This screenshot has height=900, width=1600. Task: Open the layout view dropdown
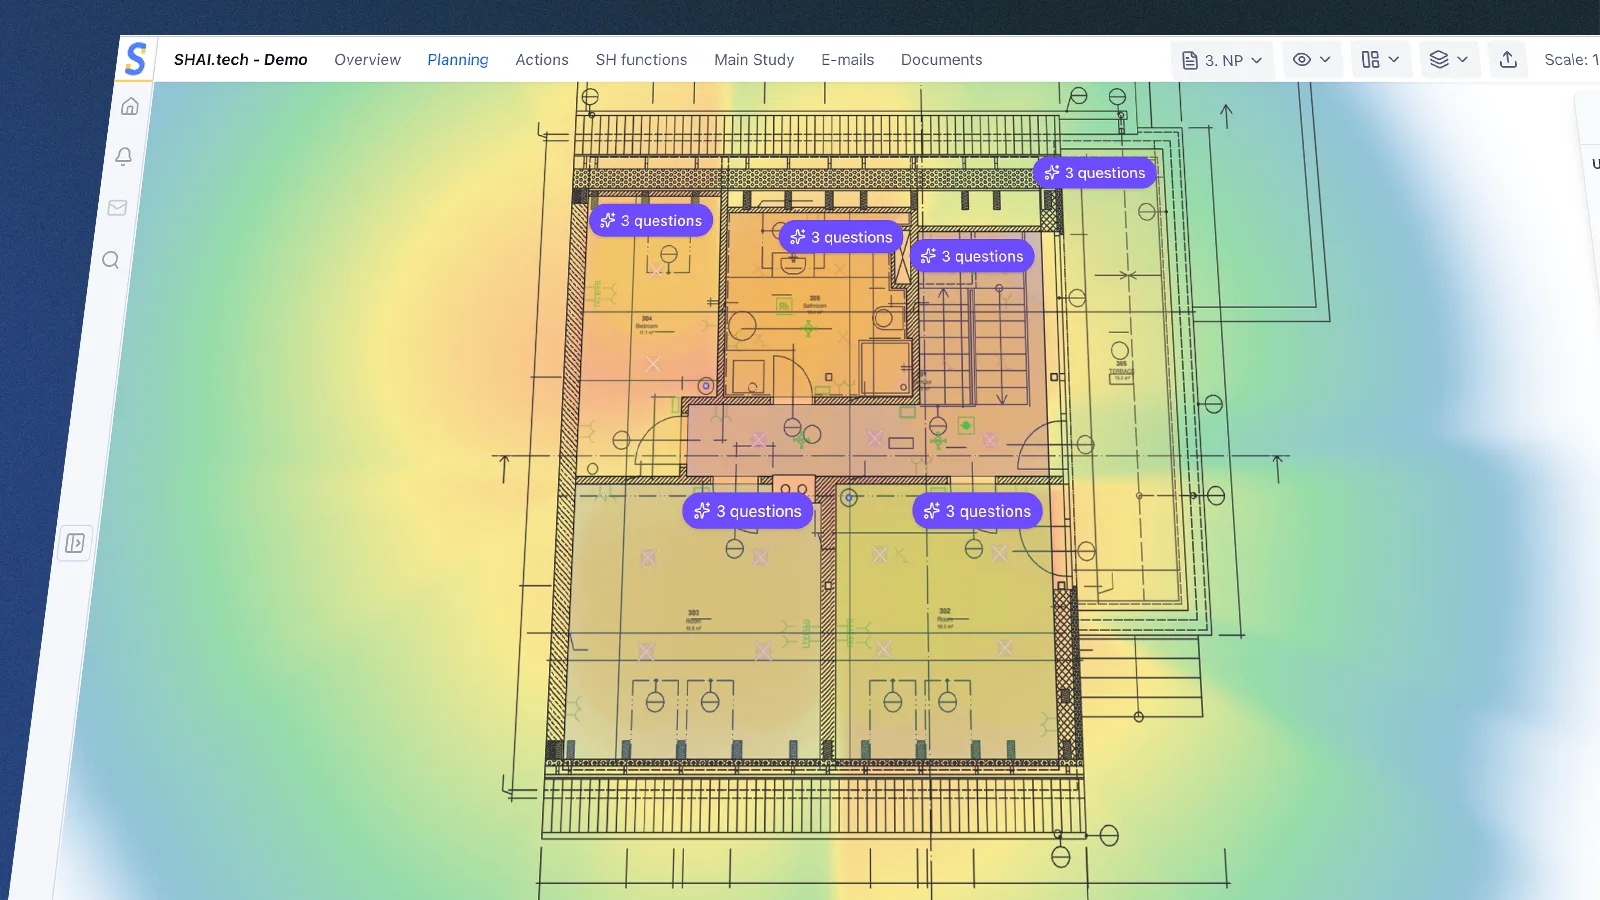[1380, 60]
